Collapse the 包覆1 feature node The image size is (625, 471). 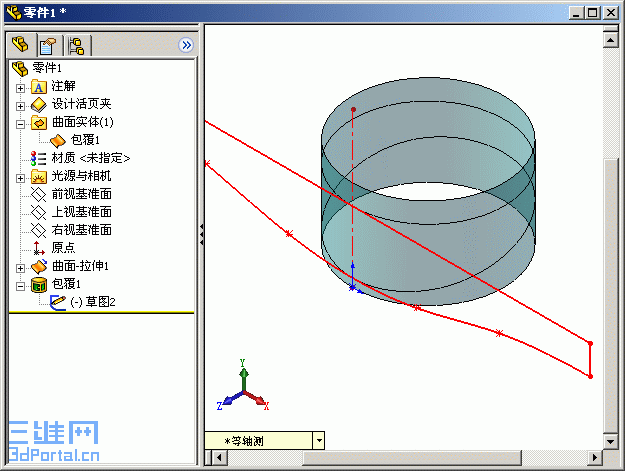[20, 286]
